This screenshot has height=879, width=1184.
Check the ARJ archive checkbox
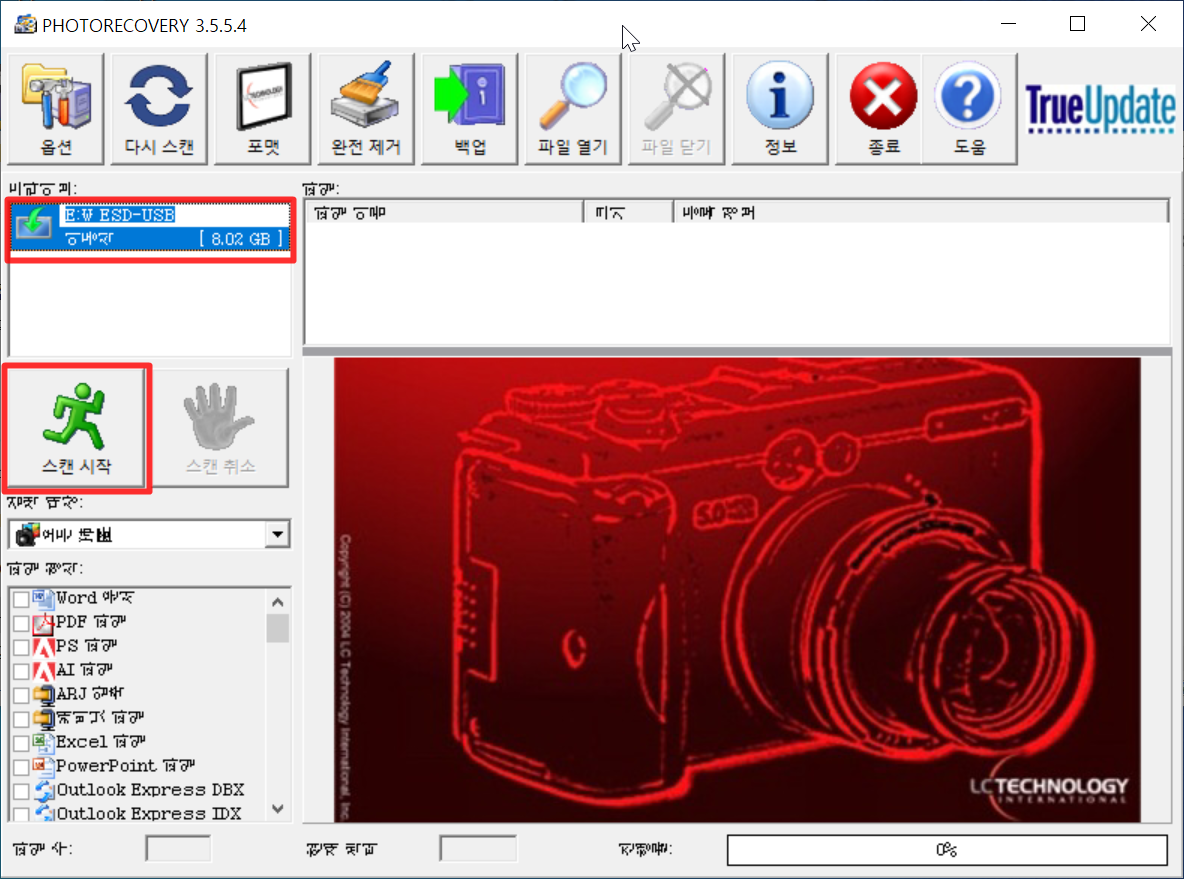tap(21, 695)
